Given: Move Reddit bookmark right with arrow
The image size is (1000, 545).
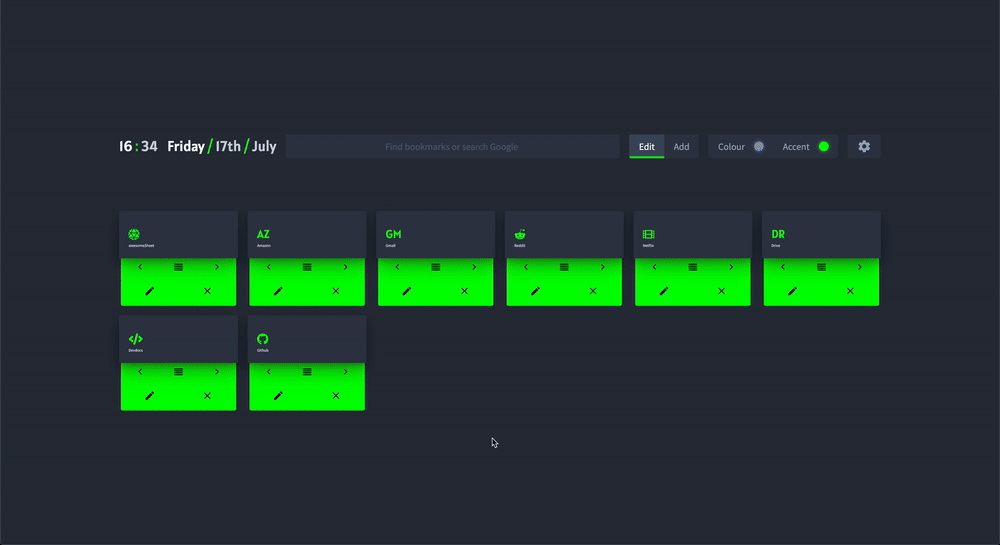Looking at the screenshot, I should point(603,267).
